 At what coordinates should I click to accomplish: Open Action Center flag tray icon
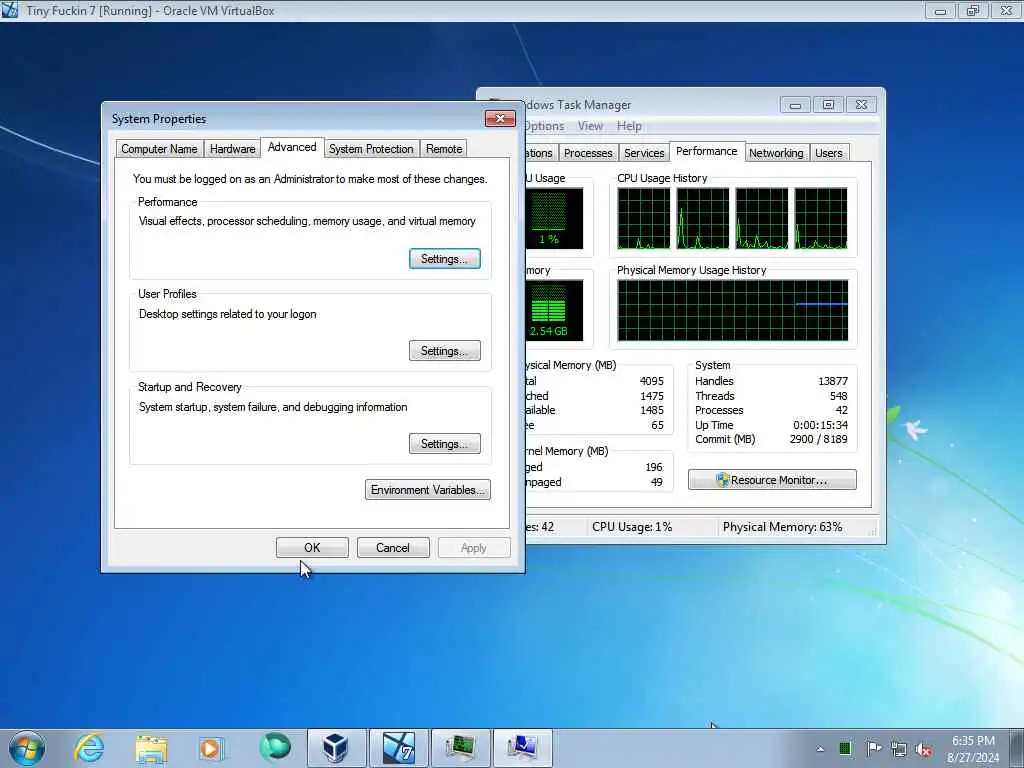873,748
